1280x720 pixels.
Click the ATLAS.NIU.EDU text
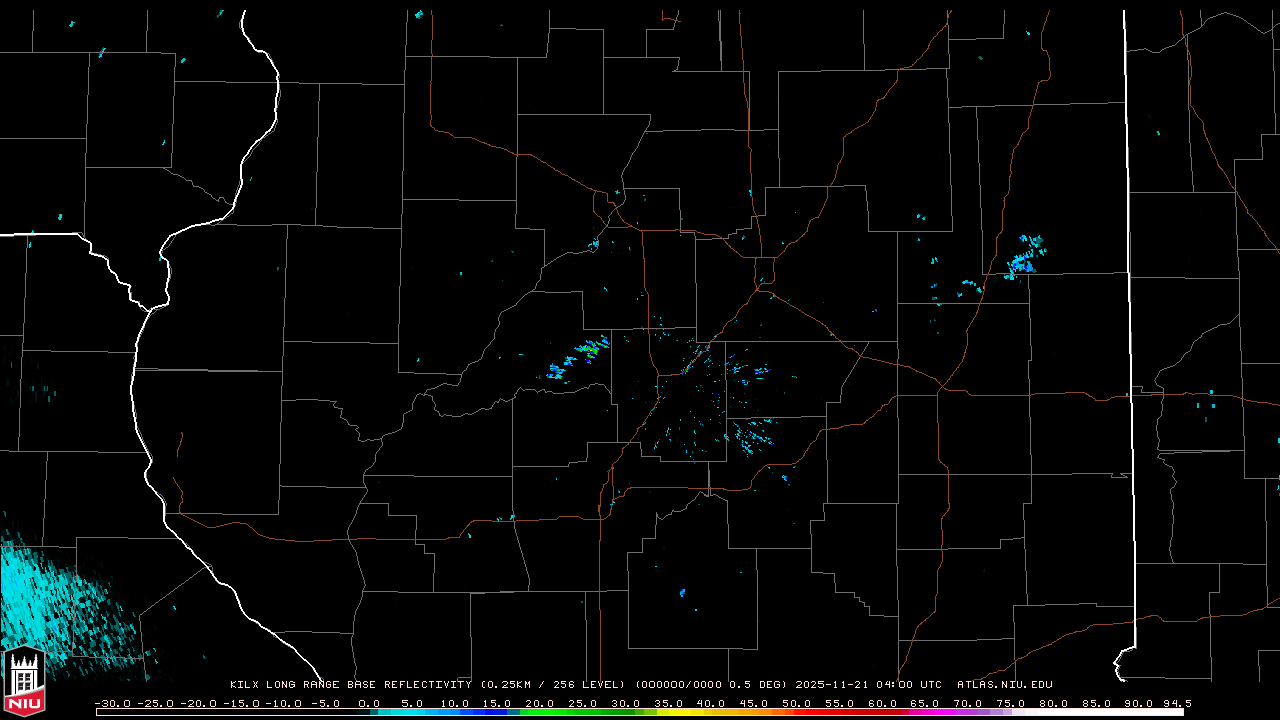[x=1004, y=685]
